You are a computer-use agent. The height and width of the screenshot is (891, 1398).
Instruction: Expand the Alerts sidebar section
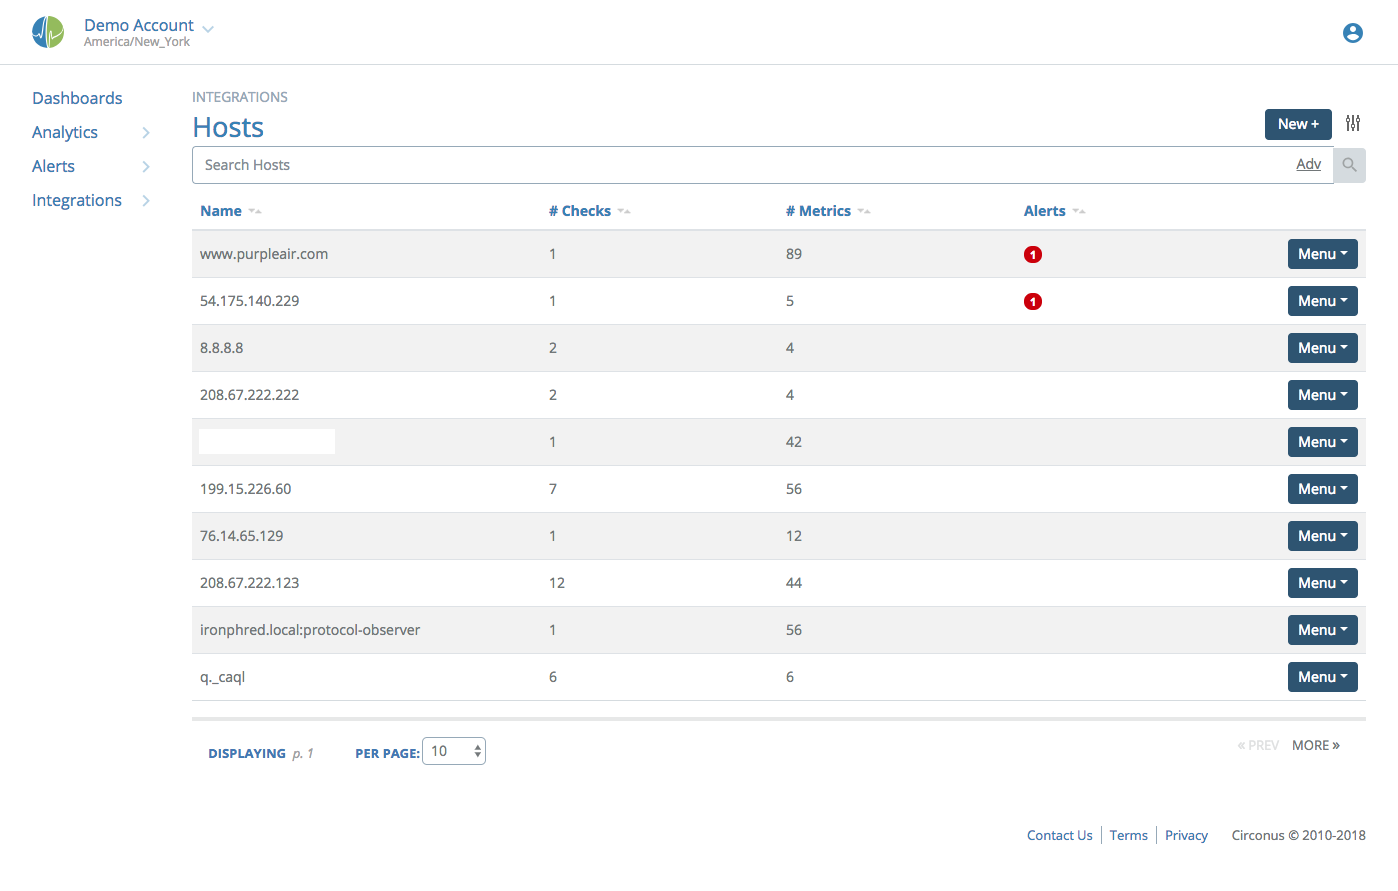pos(147,166)
